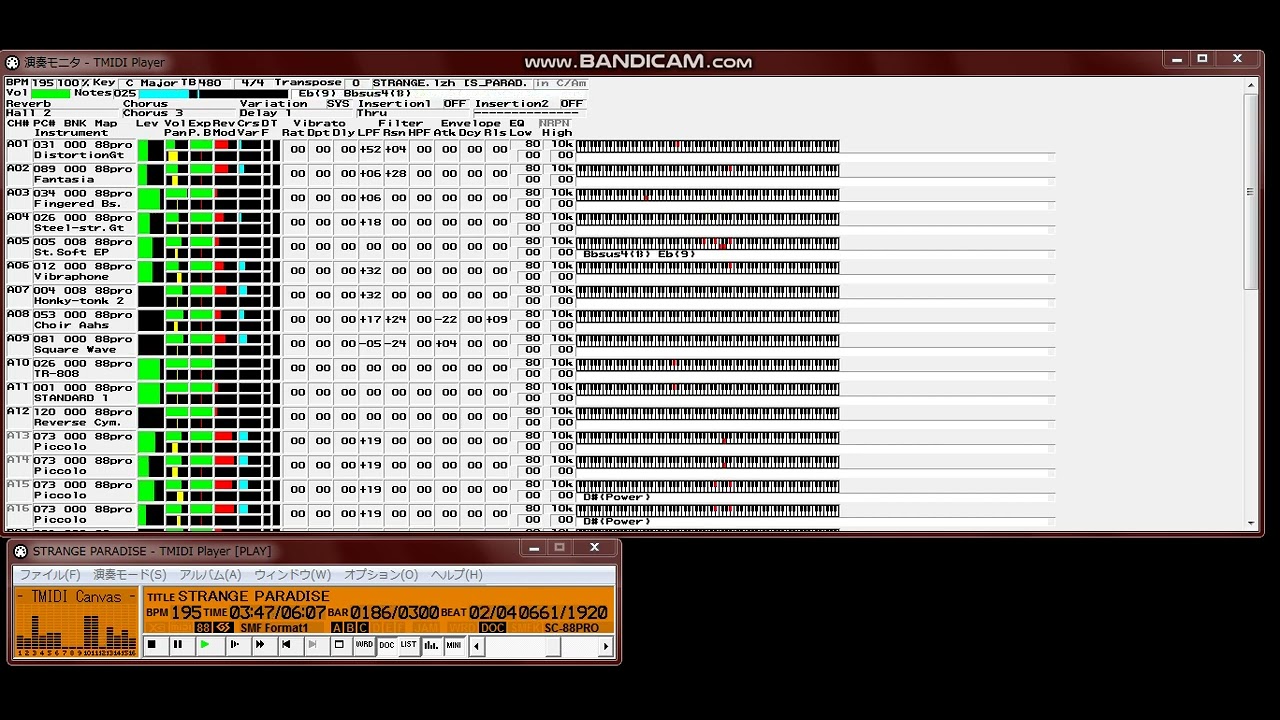Viewport: 1280px width, 720px height.
Task: Open the オプション(O) menu
Action: pyautogui.click(x=381, y=575)
